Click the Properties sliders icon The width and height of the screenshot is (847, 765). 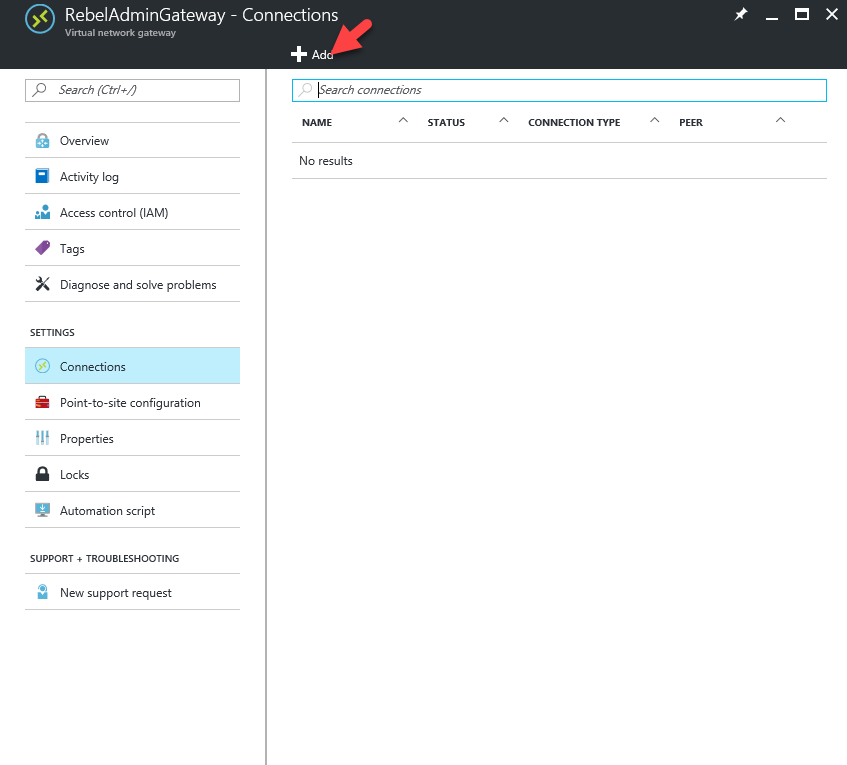pyautogui.click(x=42, y=438)
